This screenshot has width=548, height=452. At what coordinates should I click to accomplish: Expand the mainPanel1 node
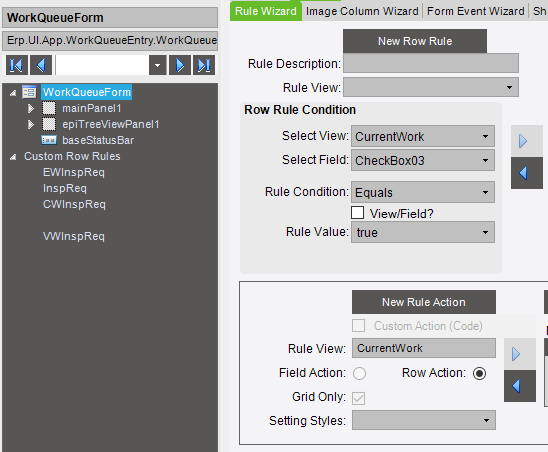click(x=31, y=109)
